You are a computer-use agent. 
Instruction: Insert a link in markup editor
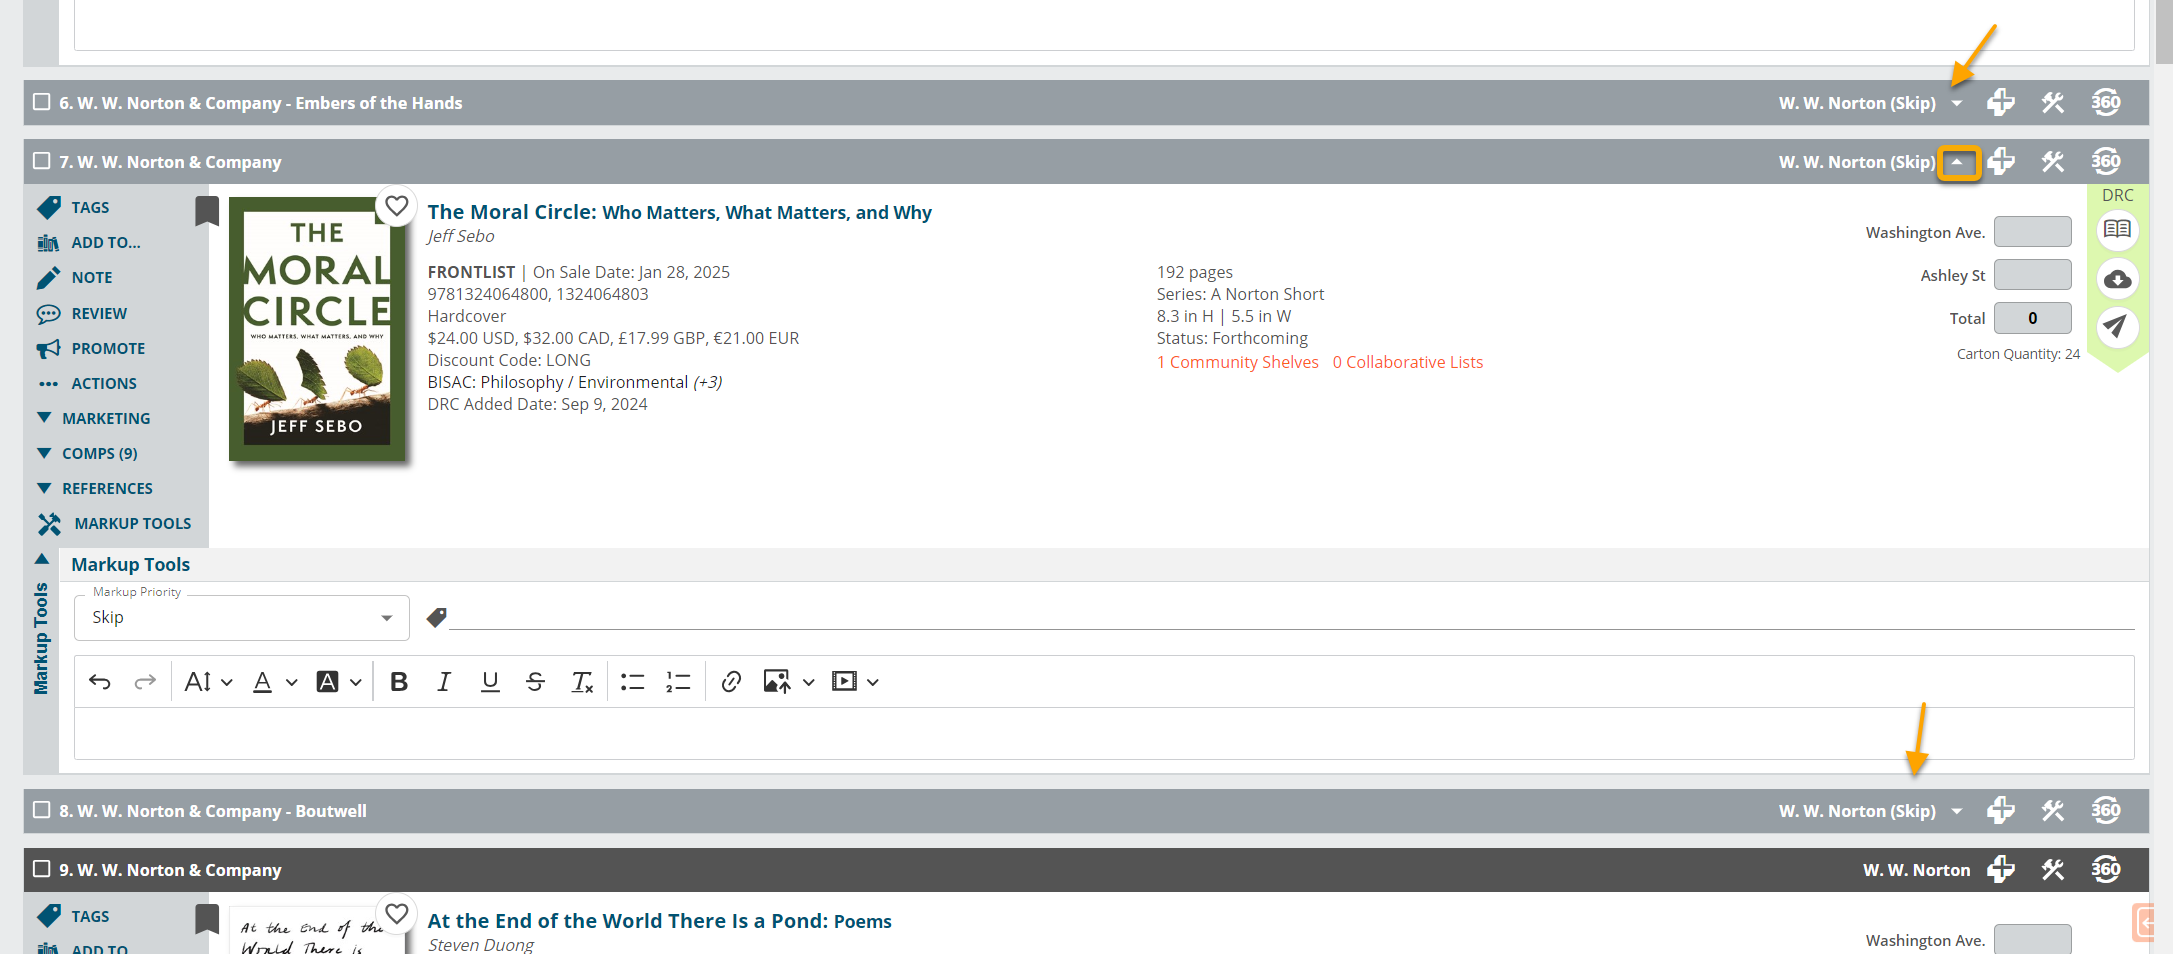coord(731,682)
